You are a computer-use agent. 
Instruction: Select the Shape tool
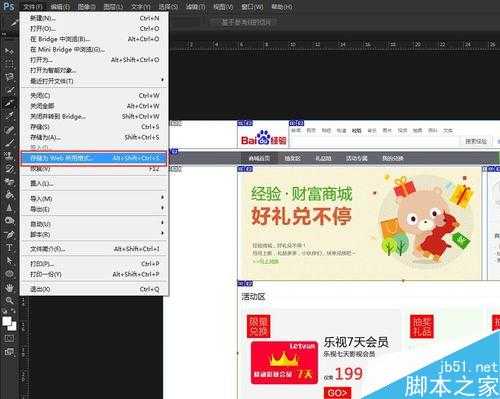9,274
